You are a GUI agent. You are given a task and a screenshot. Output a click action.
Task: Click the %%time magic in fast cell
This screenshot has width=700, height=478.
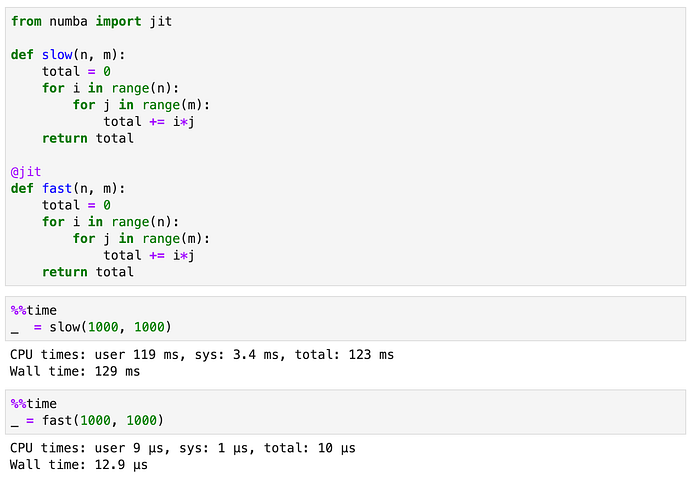[x=33, y=403]
